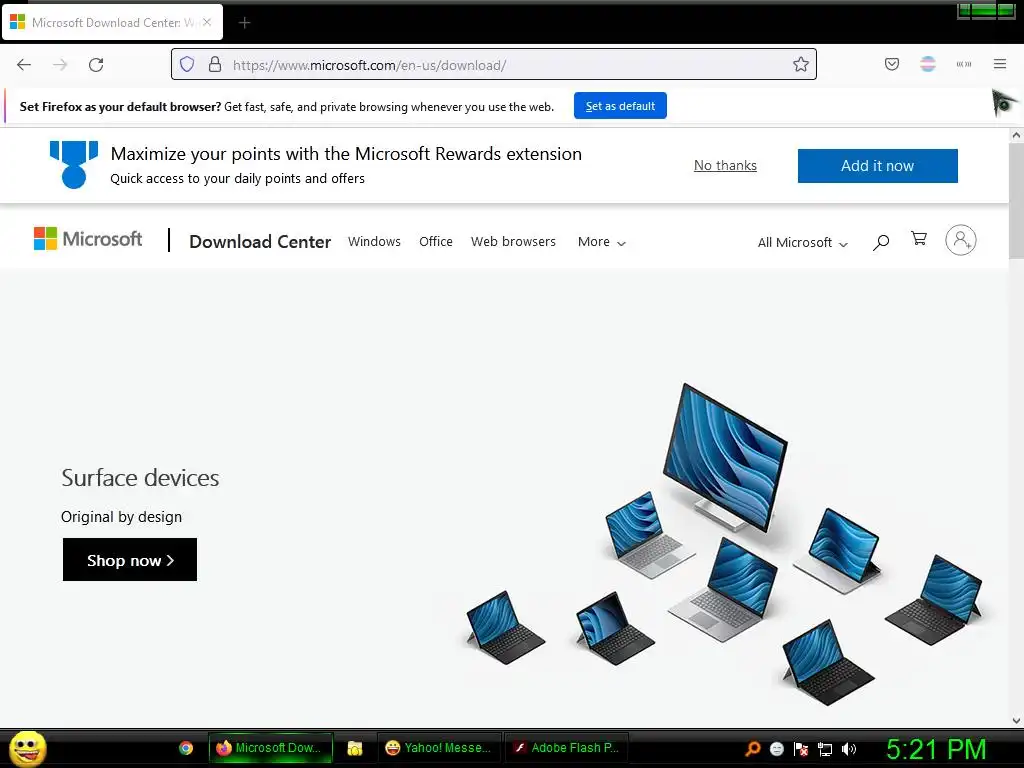Go back with the browser back arrow

[24, 65]
